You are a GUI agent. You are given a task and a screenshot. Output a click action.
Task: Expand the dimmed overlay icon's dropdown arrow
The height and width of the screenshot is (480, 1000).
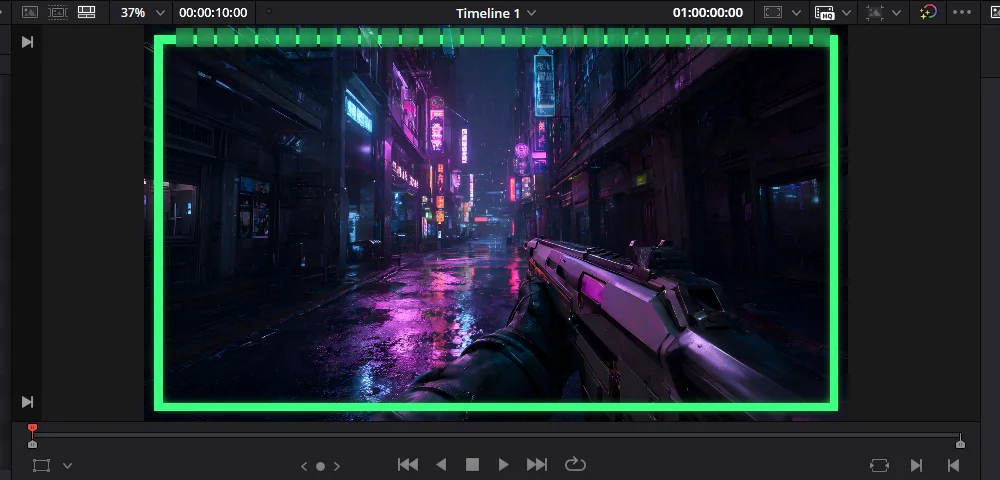click(x=896, y=13)
